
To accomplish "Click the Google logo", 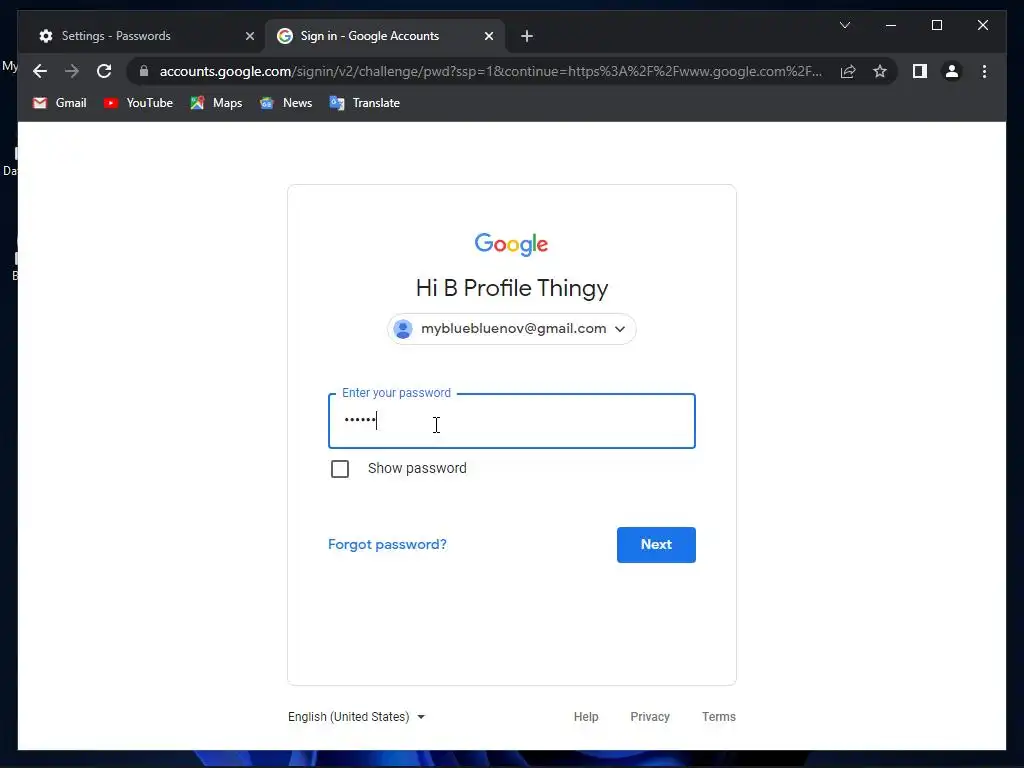I will click(511, 244).
